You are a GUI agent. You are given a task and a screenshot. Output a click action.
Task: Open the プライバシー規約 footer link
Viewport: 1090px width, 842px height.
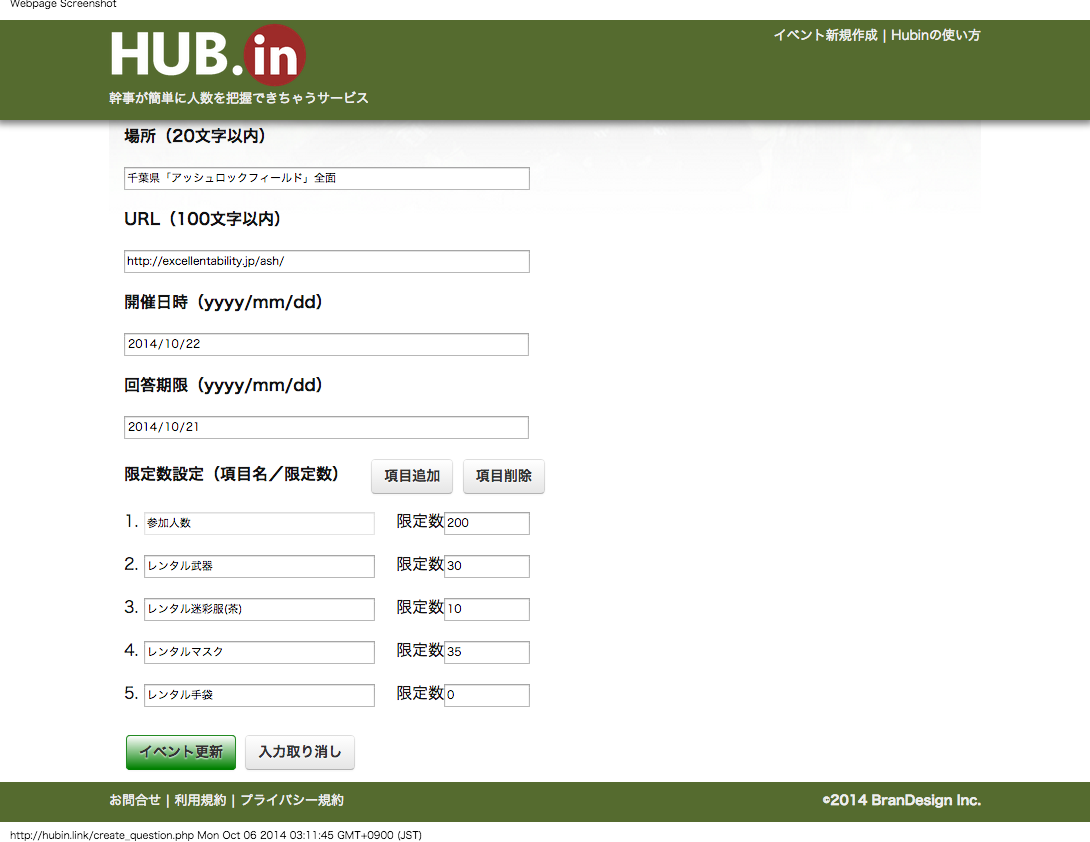pos(292,800)
